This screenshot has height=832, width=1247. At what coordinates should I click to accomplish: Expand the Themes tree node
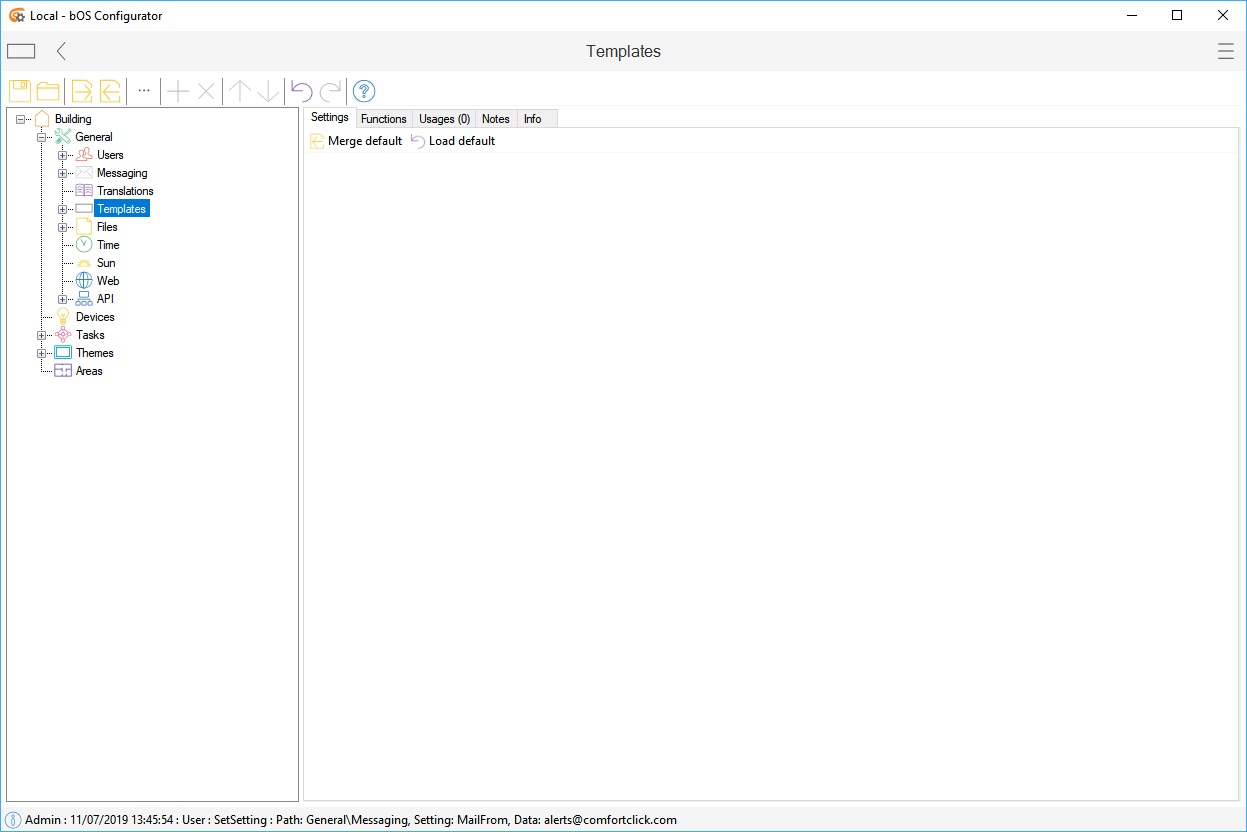[x=42, y=353]
